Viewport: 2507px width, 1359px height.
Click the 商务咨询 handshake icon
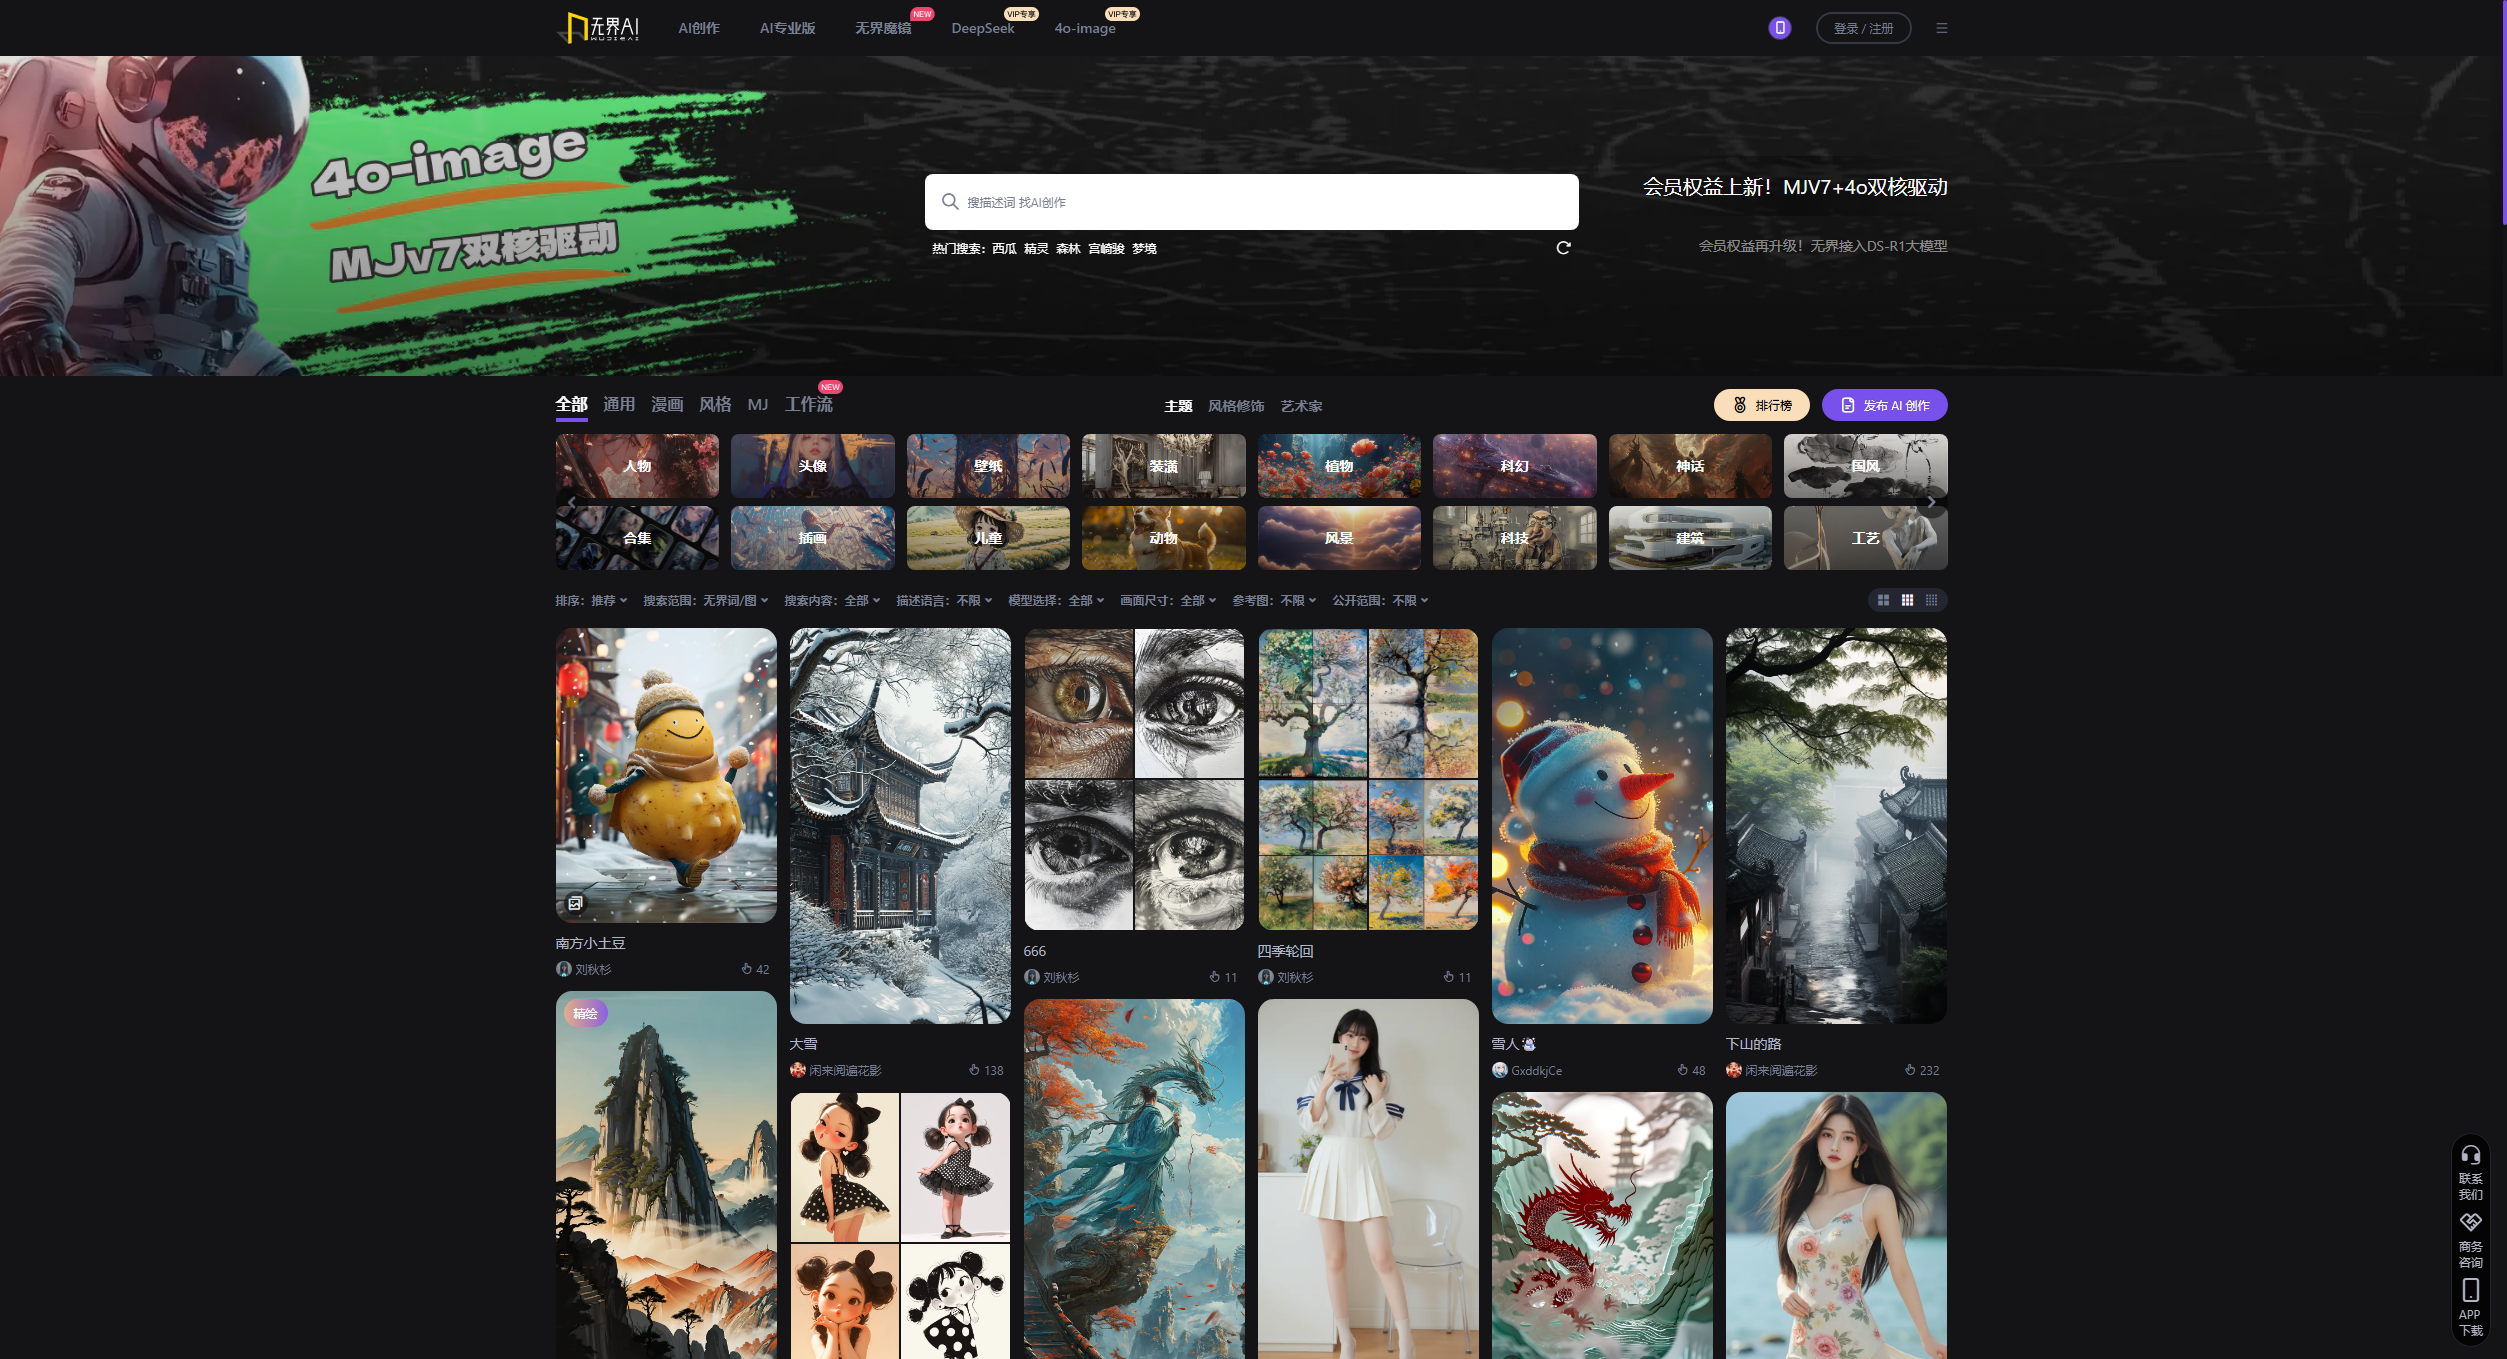point(2470,1223)
